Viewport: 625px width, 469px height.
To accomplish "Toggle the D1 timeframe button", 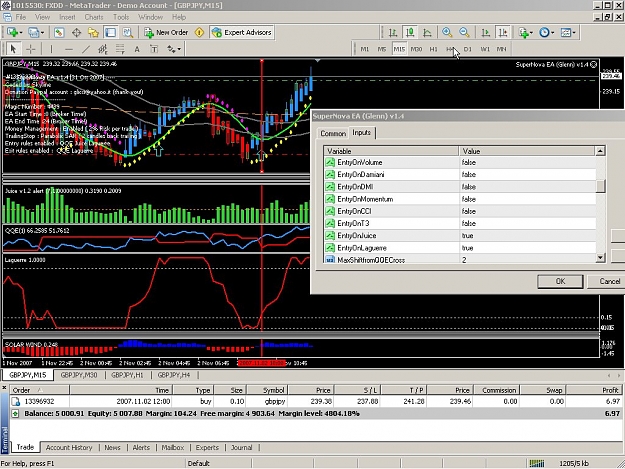I will click(468, 49).
